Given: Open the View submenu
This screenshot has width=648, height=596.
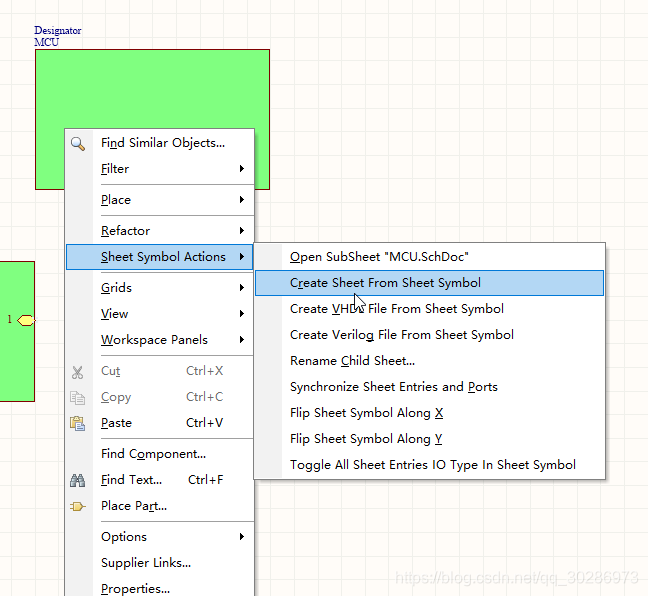Looking at the screenshot, I should pyautogui.click(x=160, y=314).
